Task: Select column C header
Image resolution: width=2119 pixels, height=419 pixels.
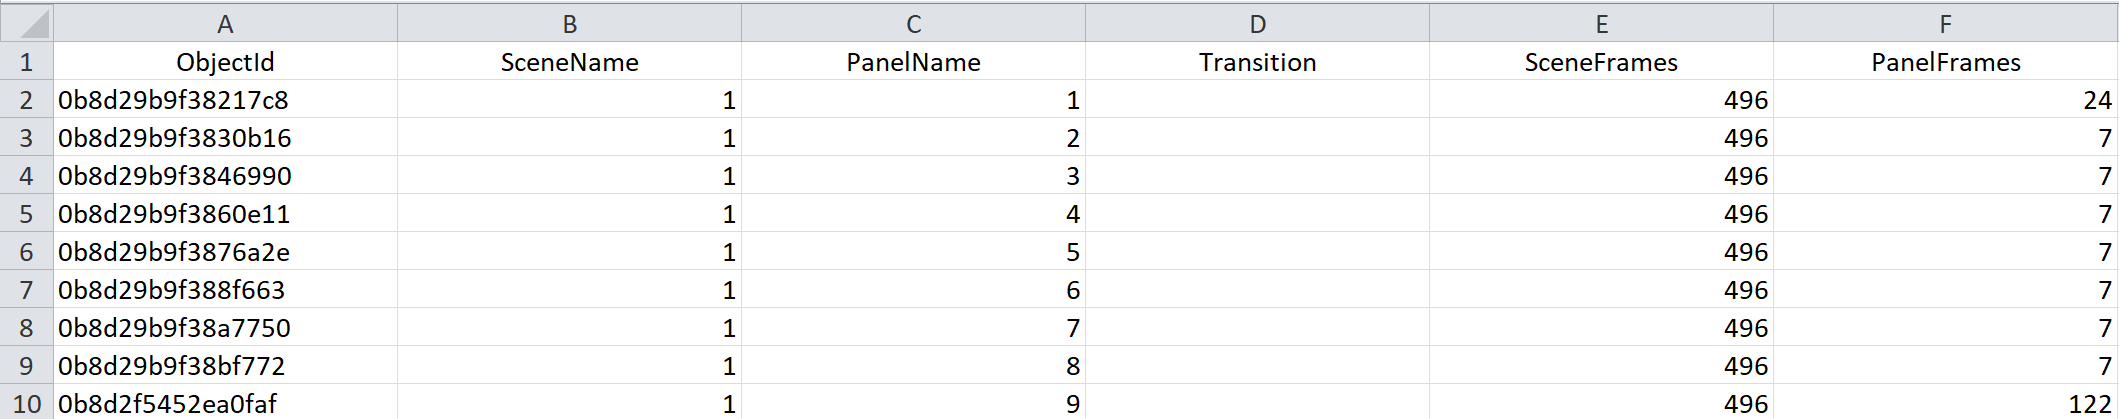Action: (913, 24)
